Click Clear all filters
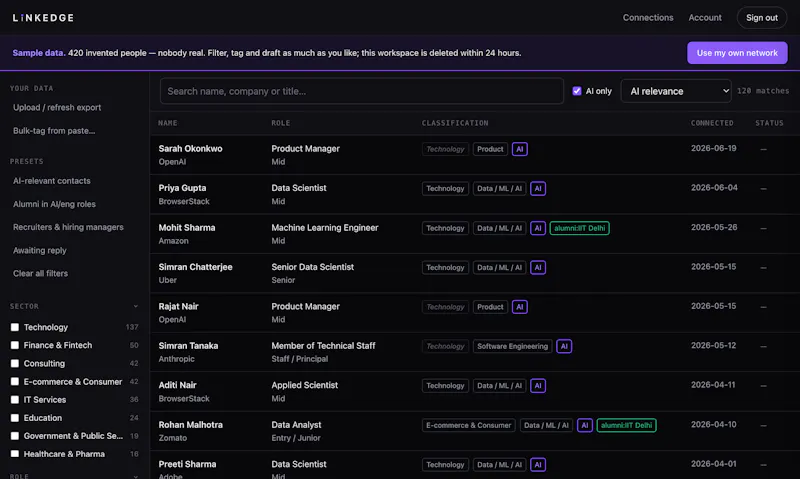The image size is (800, 479). 40,273
